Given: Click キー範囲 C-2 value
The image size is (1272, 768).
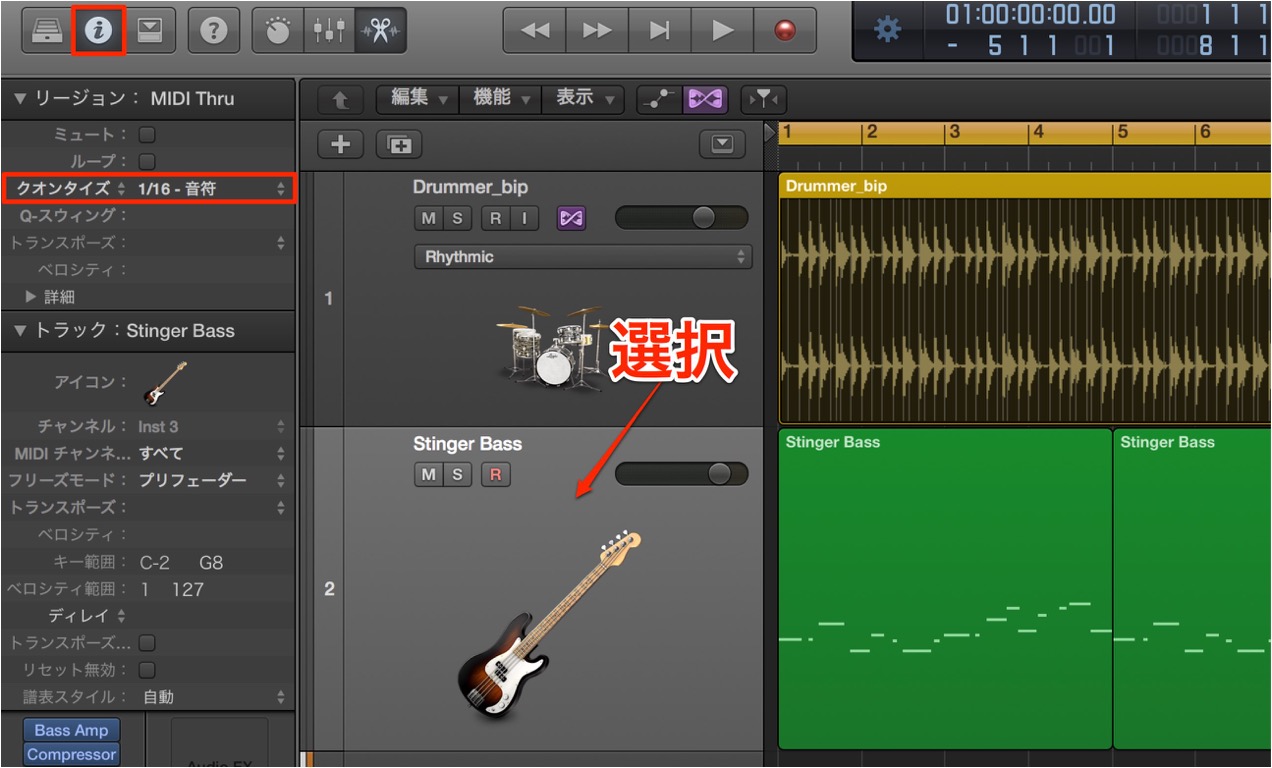Looking at the screenshot, I should click(x=154, y=562).
